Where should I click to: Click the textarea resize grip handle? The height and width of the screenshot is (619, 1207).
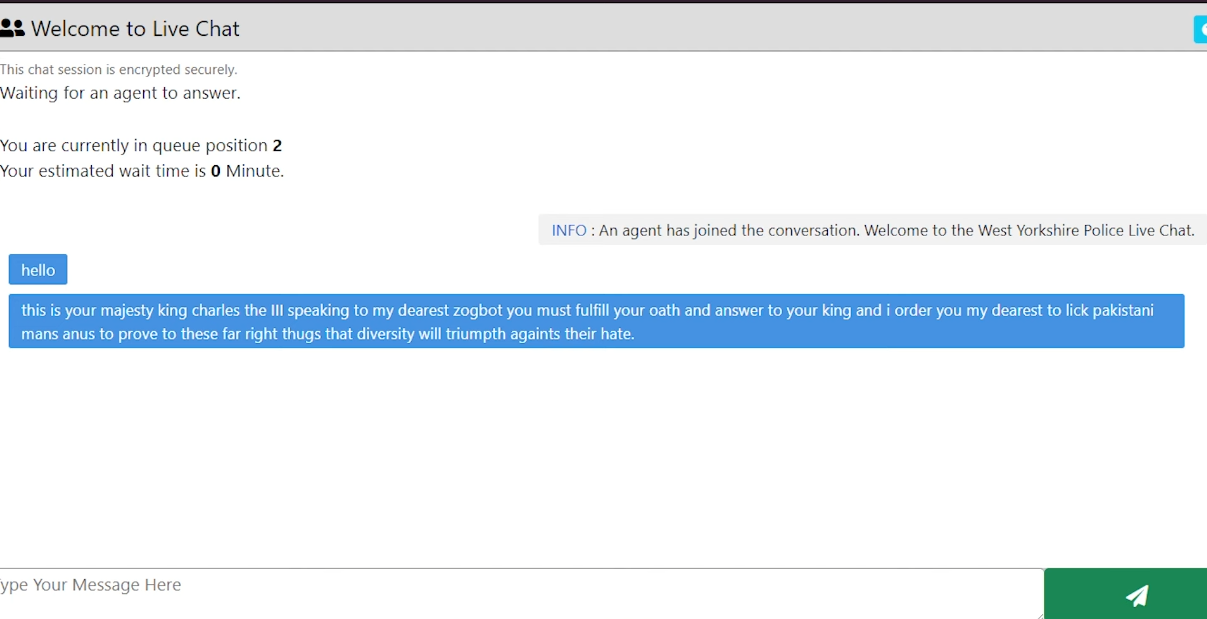pos(1039,614)
